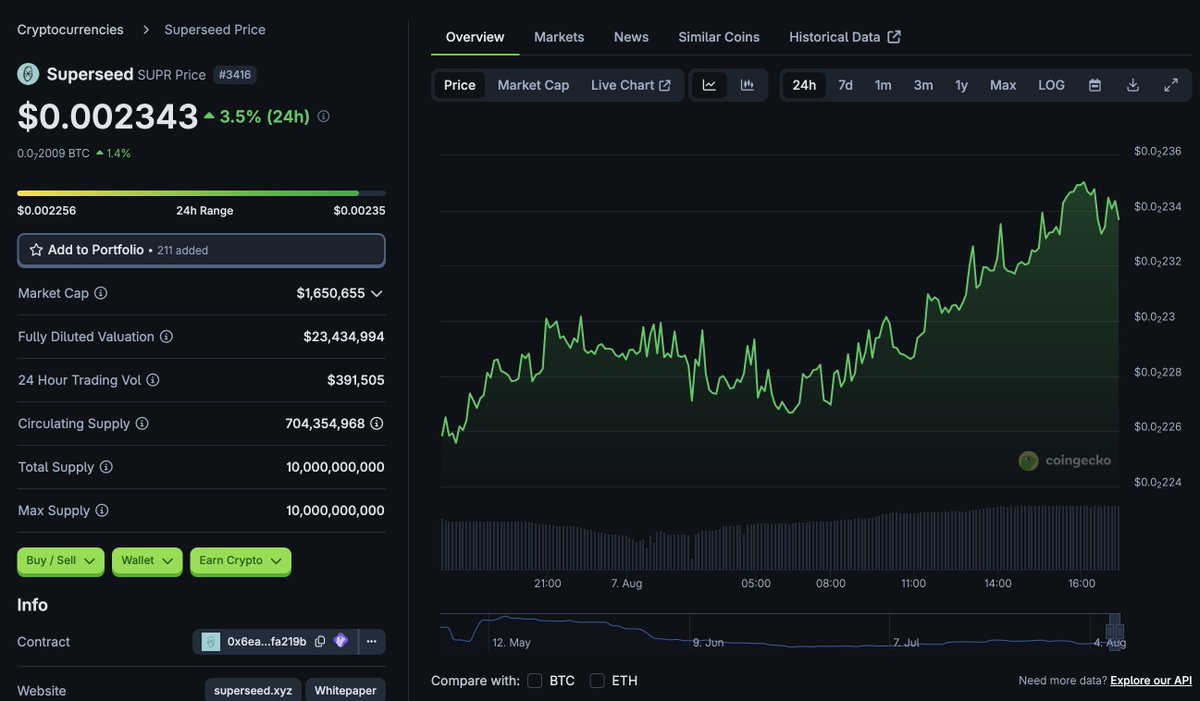Click the purple wallet icon next to contract
The height and width of the screenshot is (701, 1200).
coord(341,641)
